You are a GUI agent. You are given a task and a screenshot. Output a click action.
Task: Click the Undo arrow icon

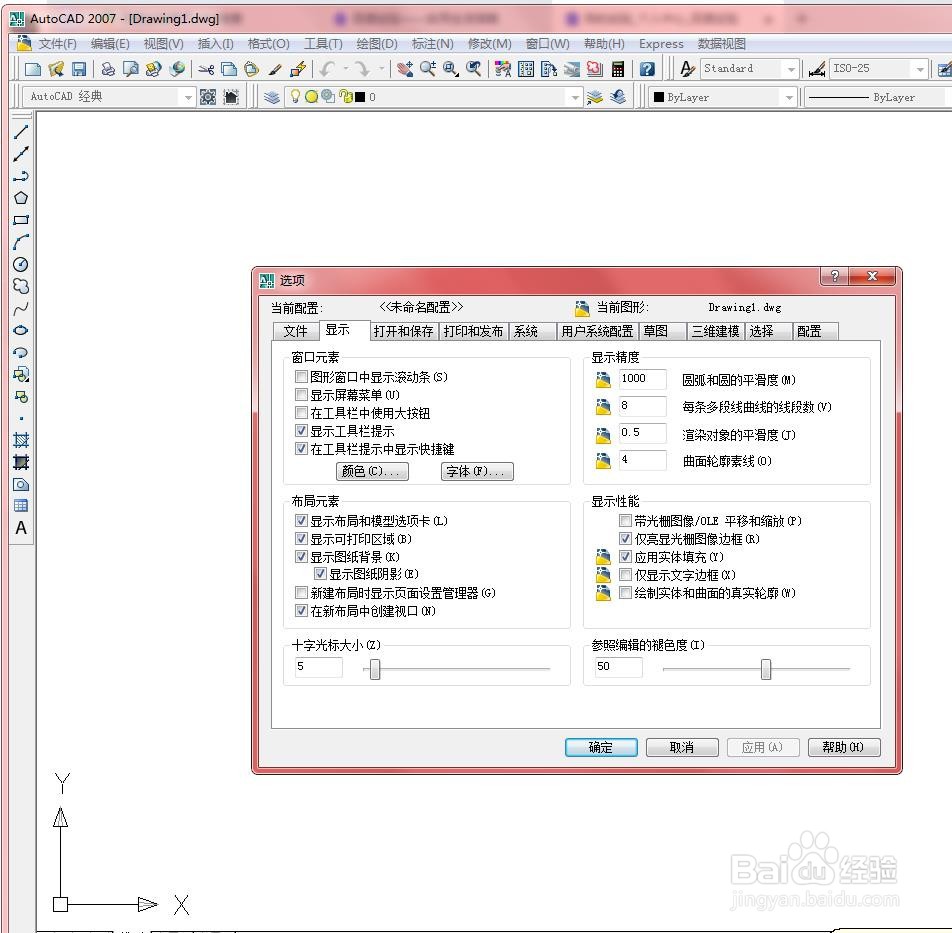[x=328, y=69]
